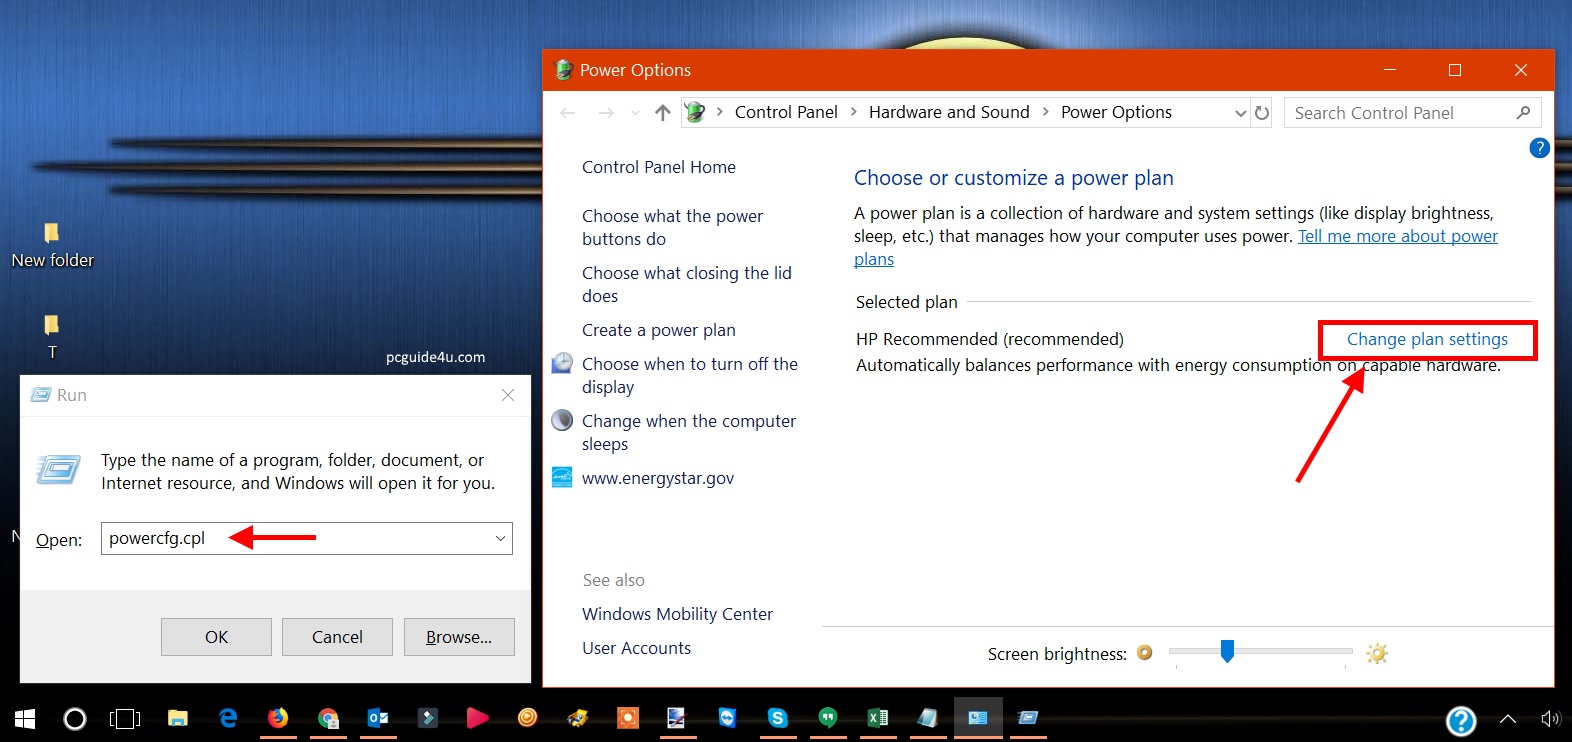Click the help question mark icon
The height and width of the screenshot is (742, 1572).
1539,148
